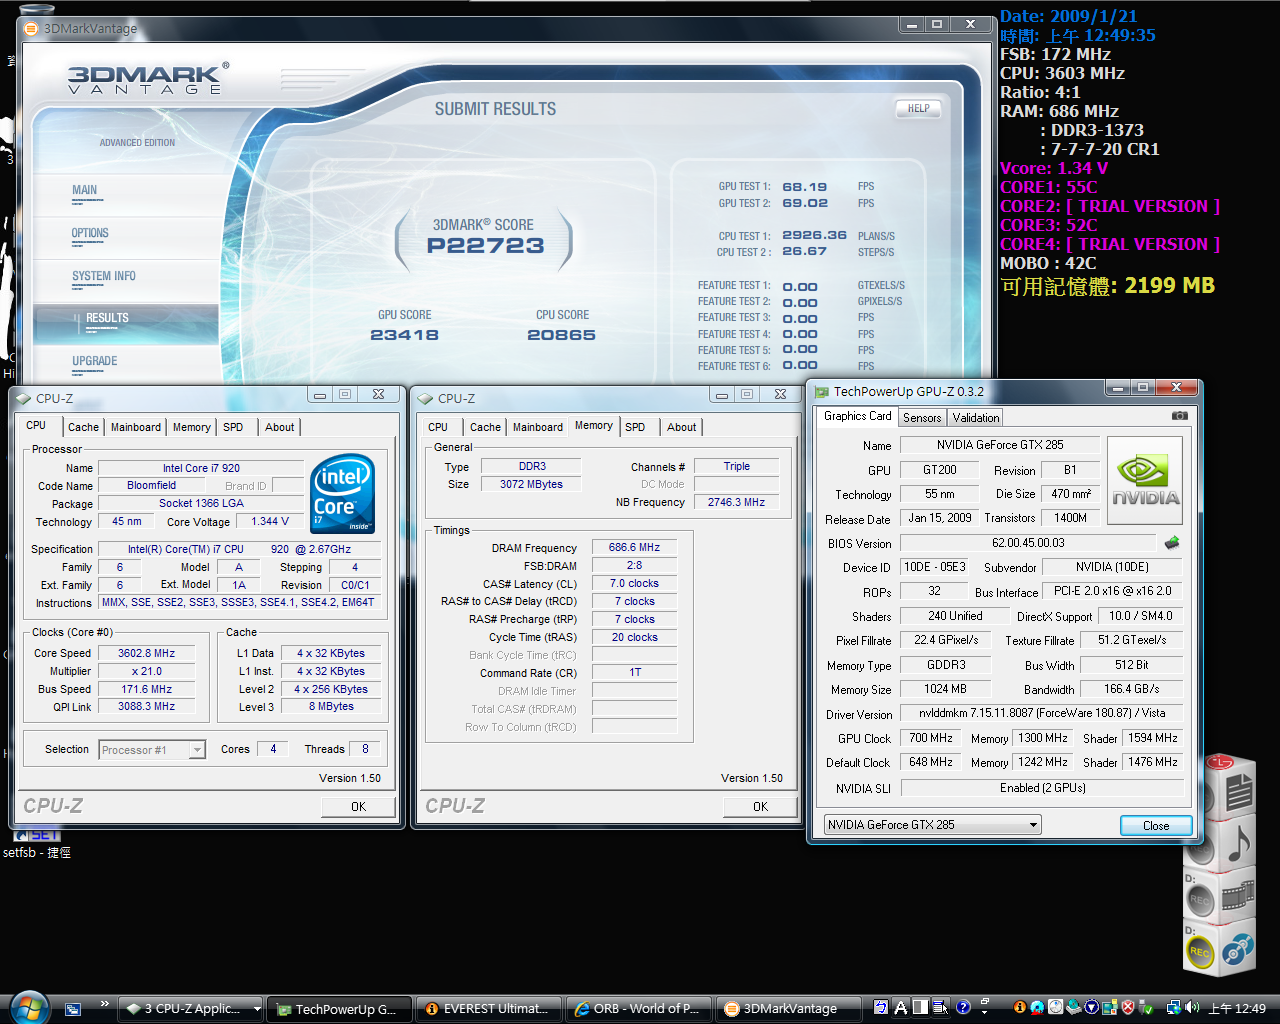Click the half-width toggle icon on language bar
Image resolution: width=1280 pixels, height=1024 pixels.
click(x=921, y=1008)
